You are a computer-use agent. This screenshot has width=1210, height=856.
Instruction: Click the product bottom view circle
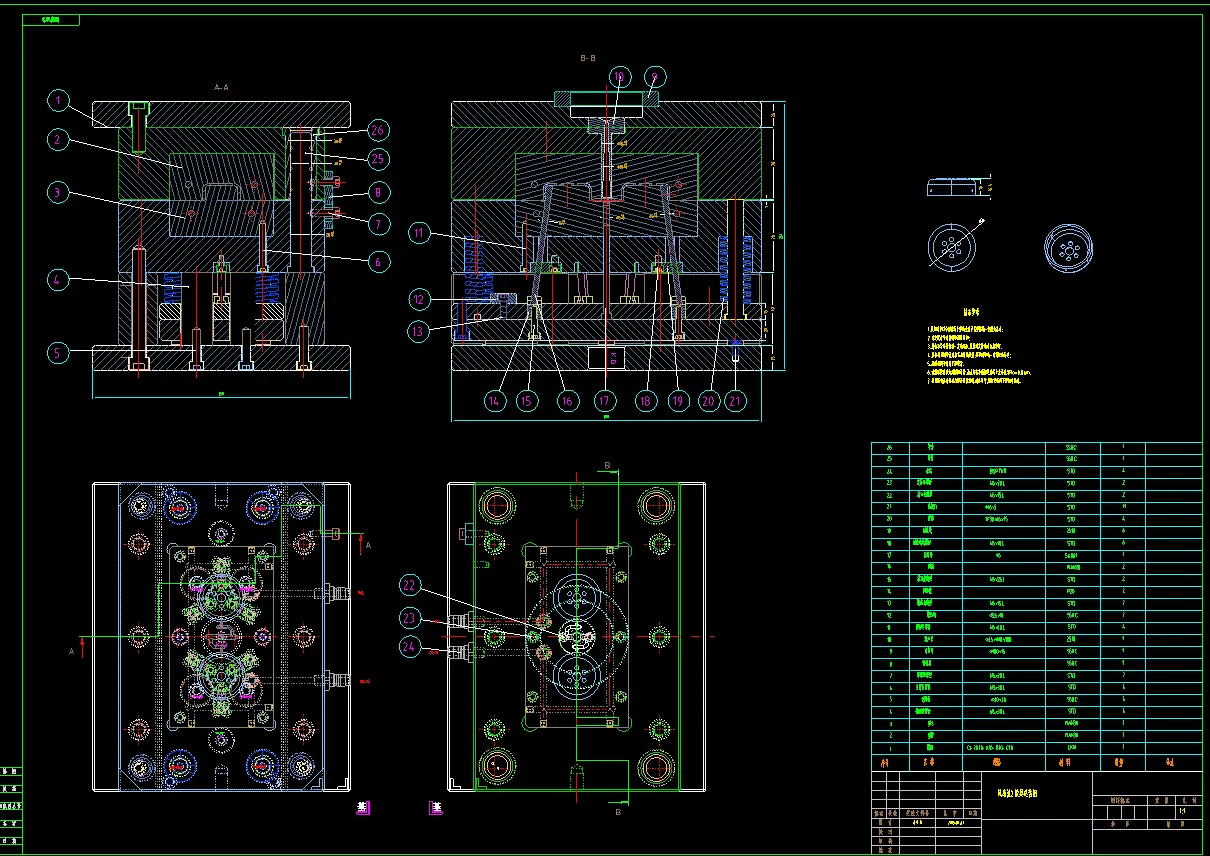(x=1068, y=247)
